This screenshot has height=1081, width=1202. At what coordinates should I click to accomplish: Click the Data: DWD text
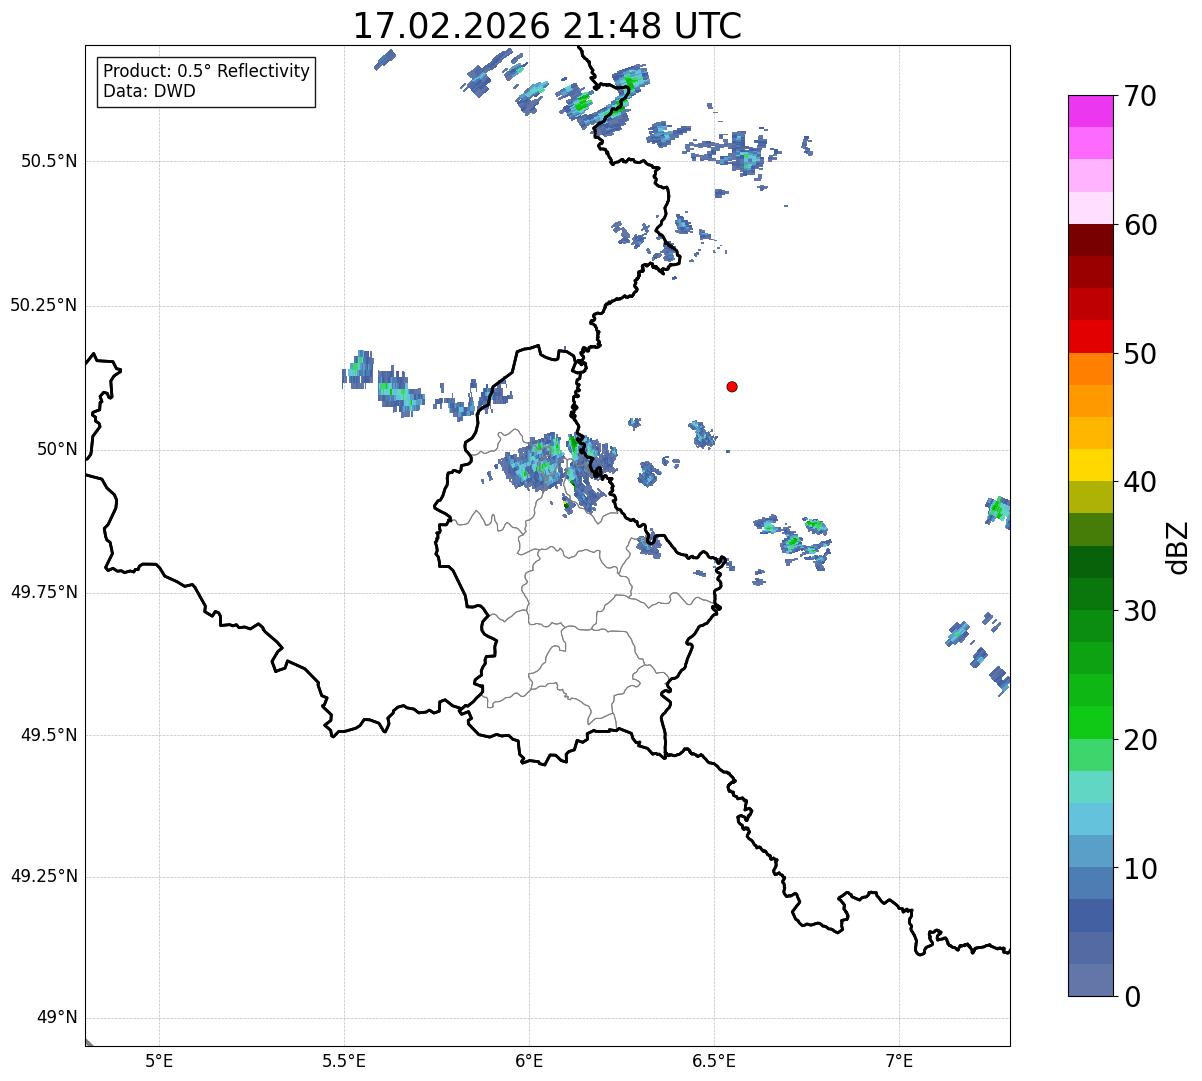tap(149, 91)
